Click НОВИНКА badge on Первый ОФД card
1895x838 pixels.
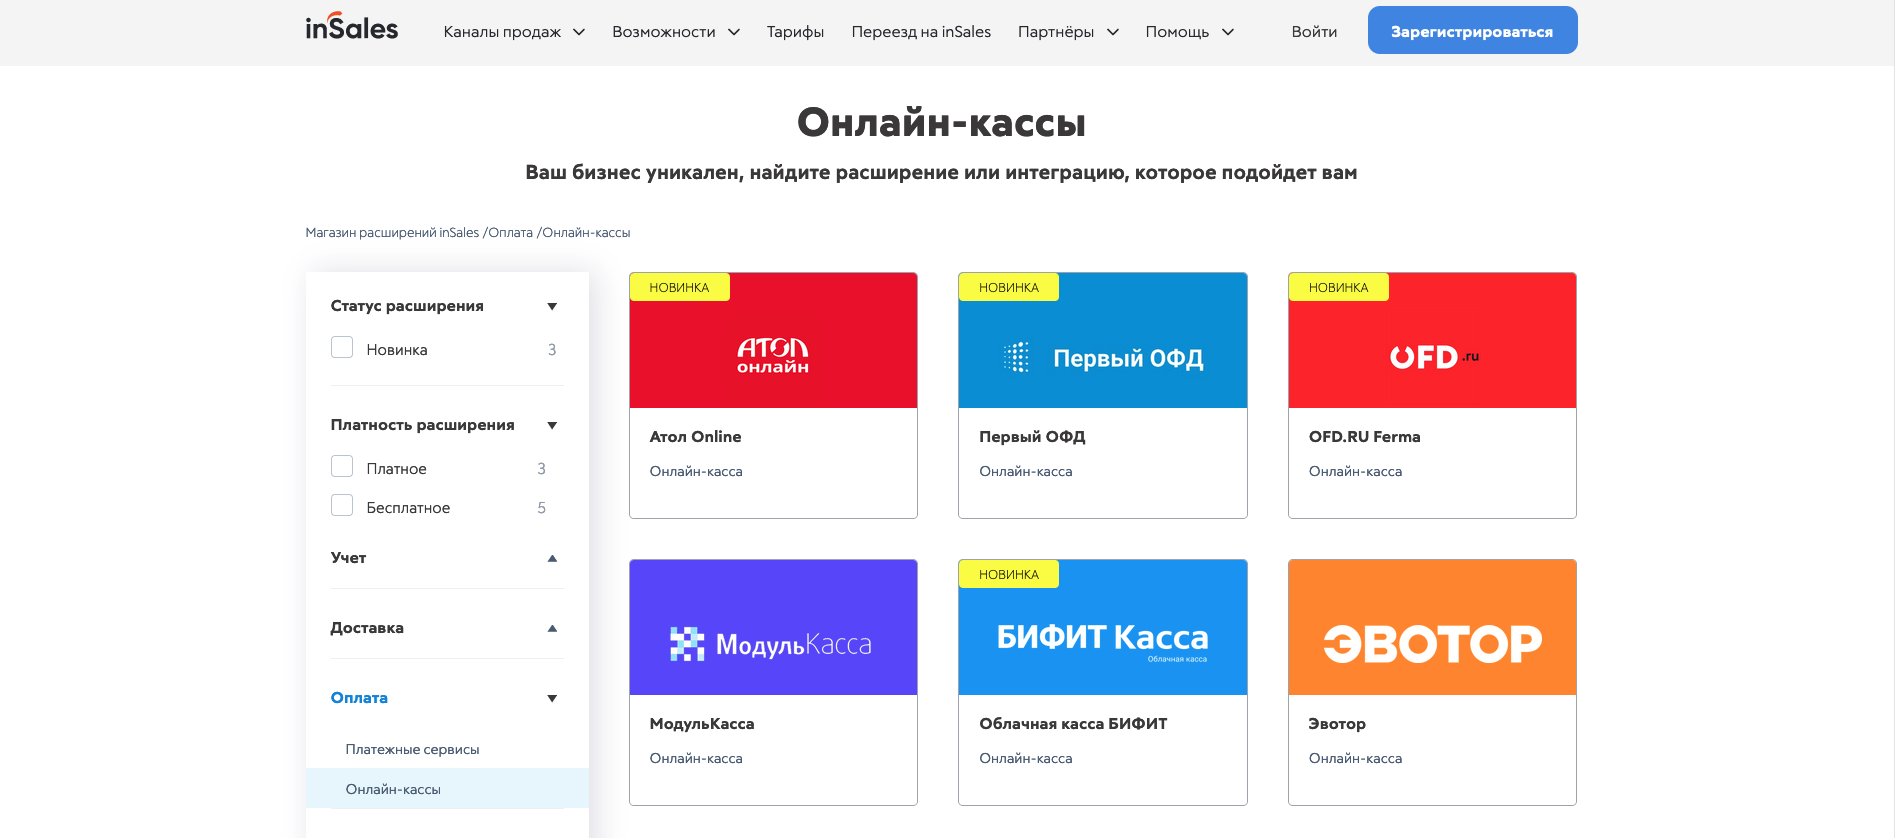tap(1009, 287)
